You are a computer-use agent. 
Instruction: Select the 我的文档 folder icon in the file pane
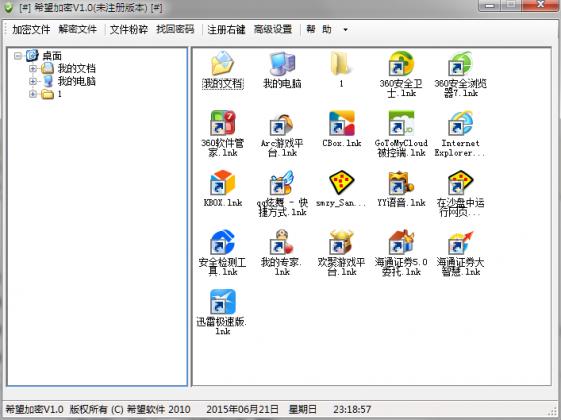(x=223, y=64)
